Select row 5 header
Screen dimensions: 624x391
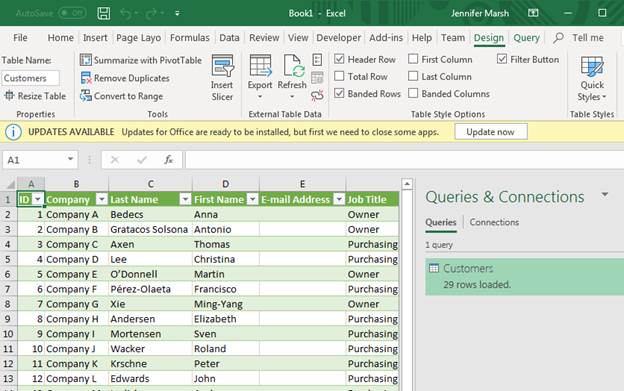pyautogui.click(x=8, y=259)
